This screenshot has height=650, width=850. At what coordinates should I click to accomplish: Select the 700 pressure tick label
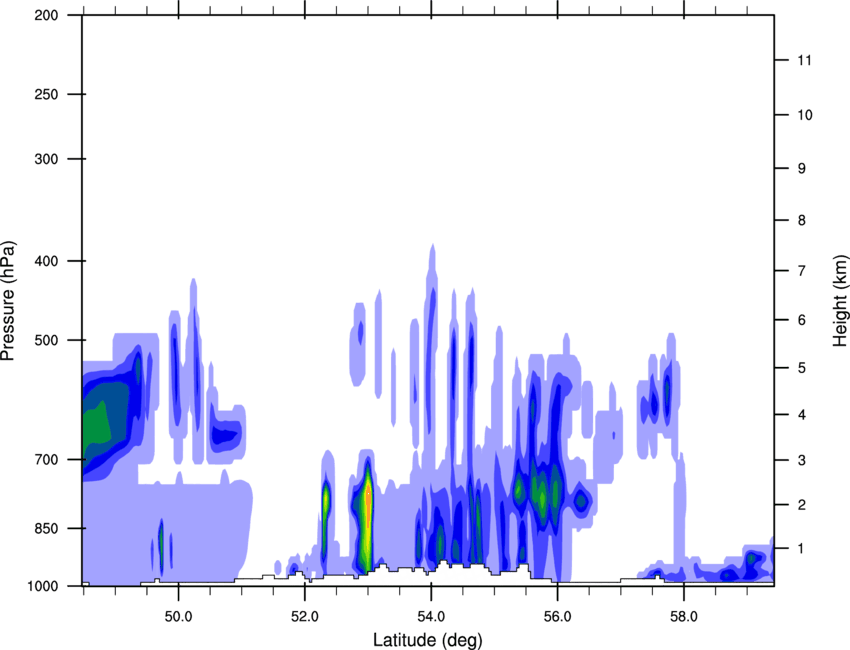pyautogui.click(x=46, y=459)
